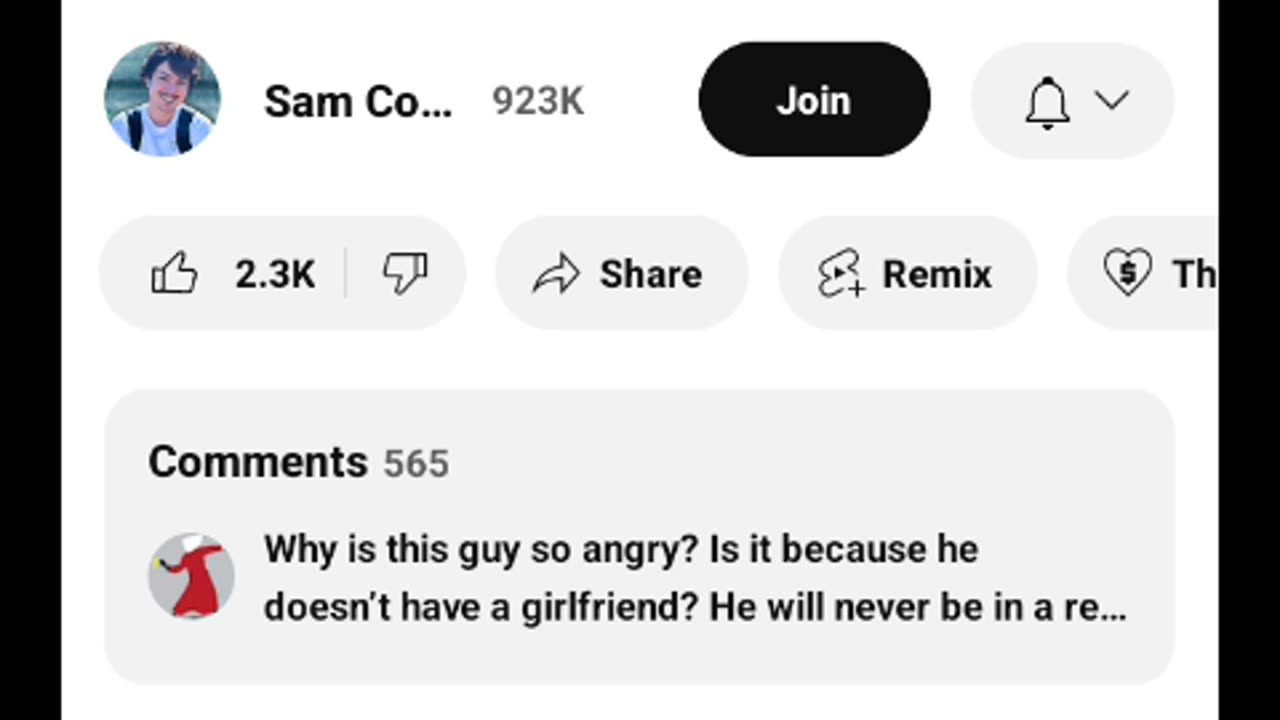Click the Remix text label
This screenshot has width=1280, height=720.
(x=937, y=274)
